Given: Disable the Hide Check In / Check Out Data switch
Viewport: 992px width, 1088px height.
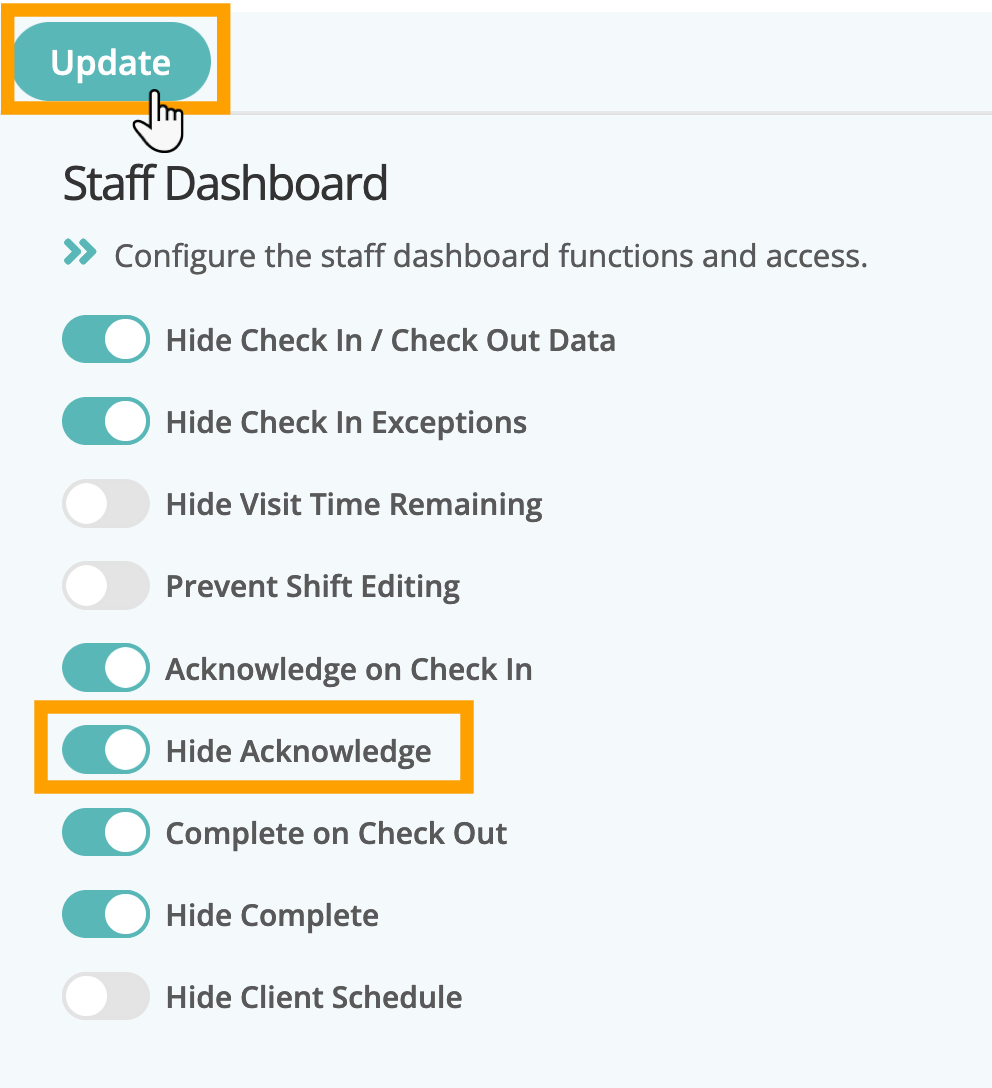Looking at the screenshot, I should [106, 340].
